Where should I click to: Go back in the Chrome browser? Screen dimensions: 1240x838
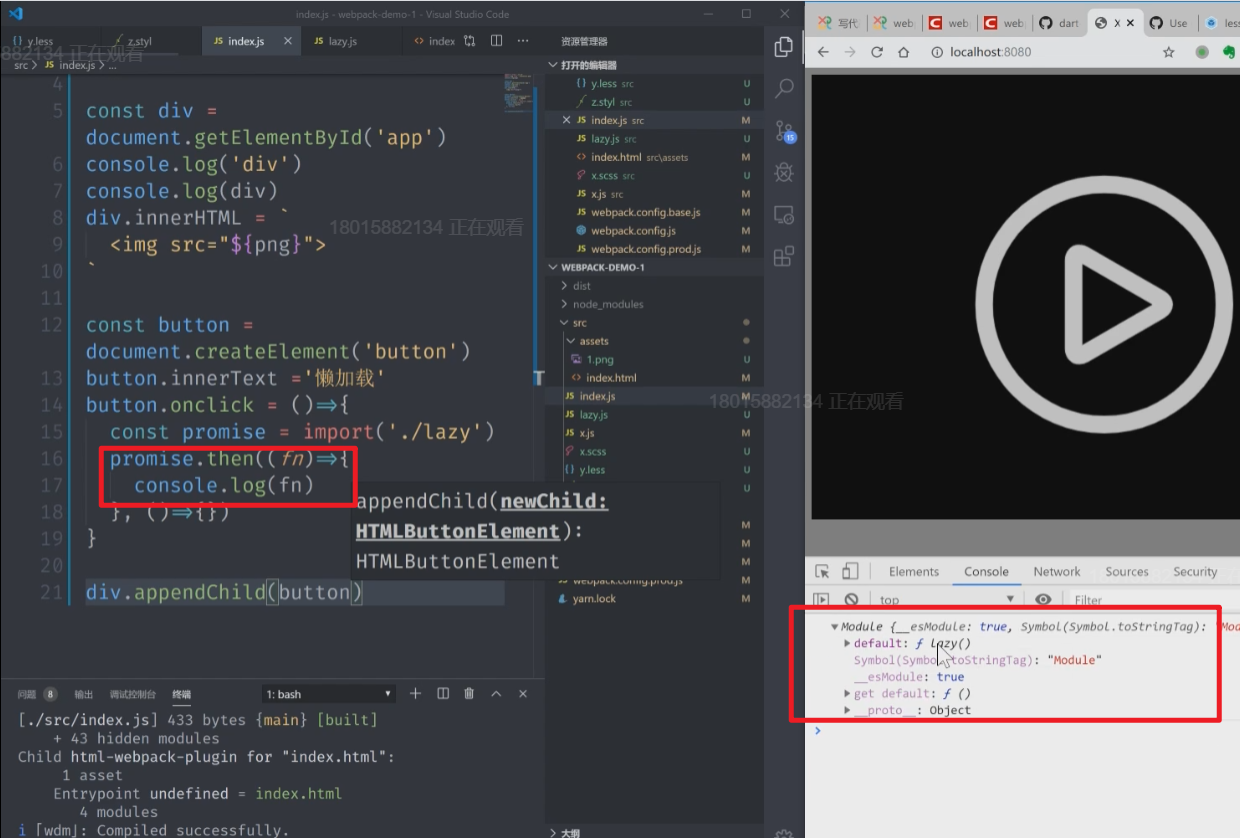(x=823, y=52)
